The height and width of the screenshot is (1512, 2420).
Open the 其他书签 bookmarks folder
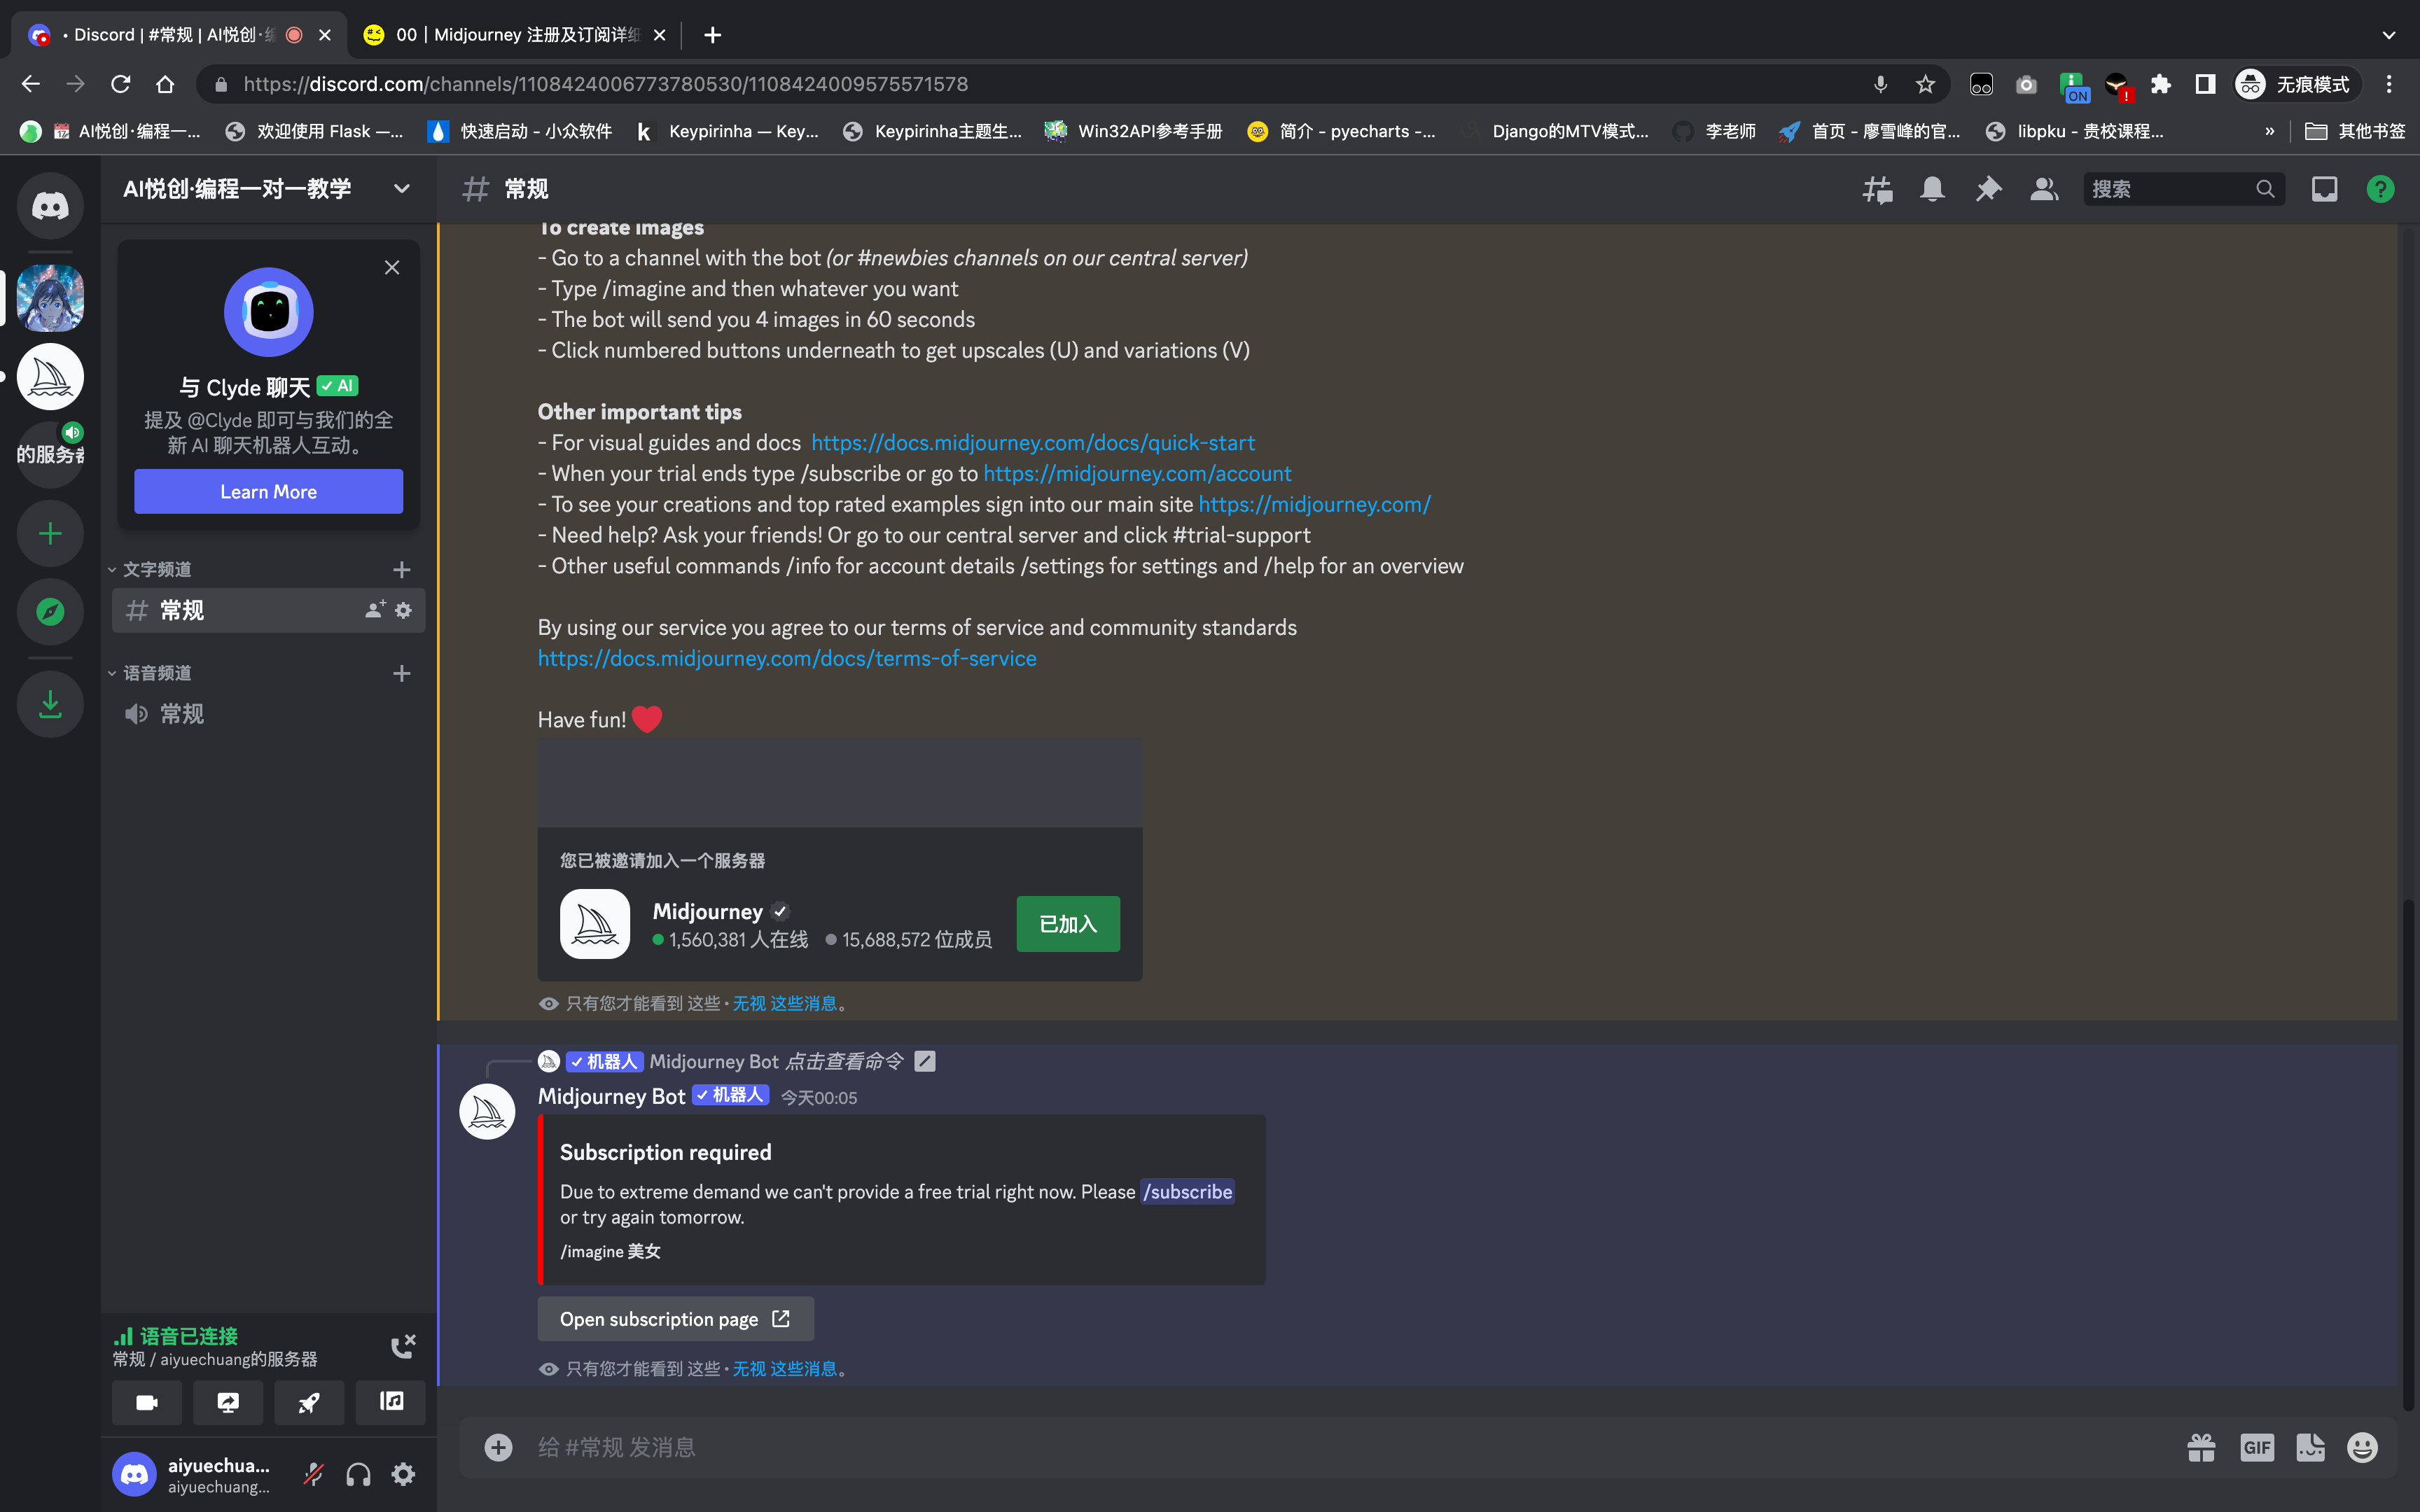[x=2355, y=131]
